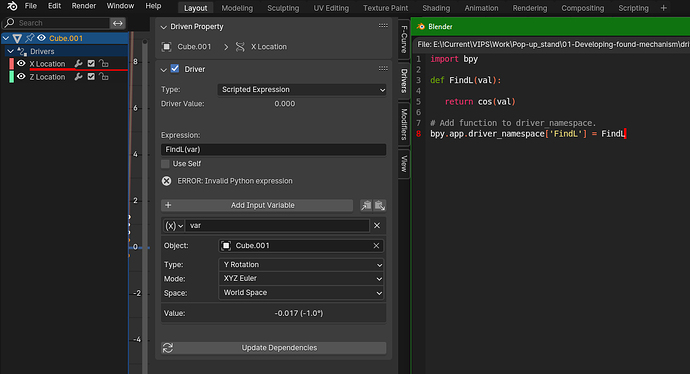This screenshot has width=690, height=374.
Task: Click the Driver panel drag grip dots
Action: [x=383, y=69]
